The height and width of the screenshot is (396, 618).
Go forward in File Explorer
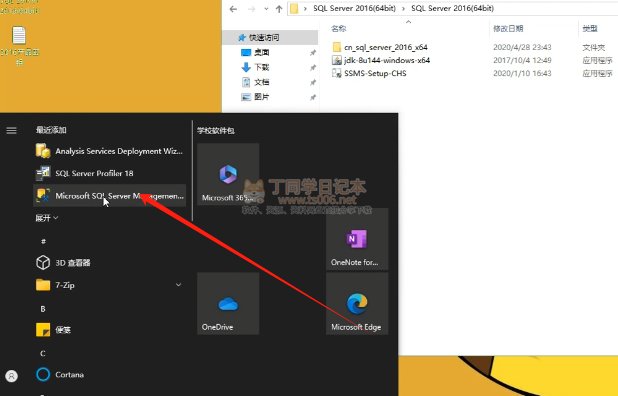(251, 9)
